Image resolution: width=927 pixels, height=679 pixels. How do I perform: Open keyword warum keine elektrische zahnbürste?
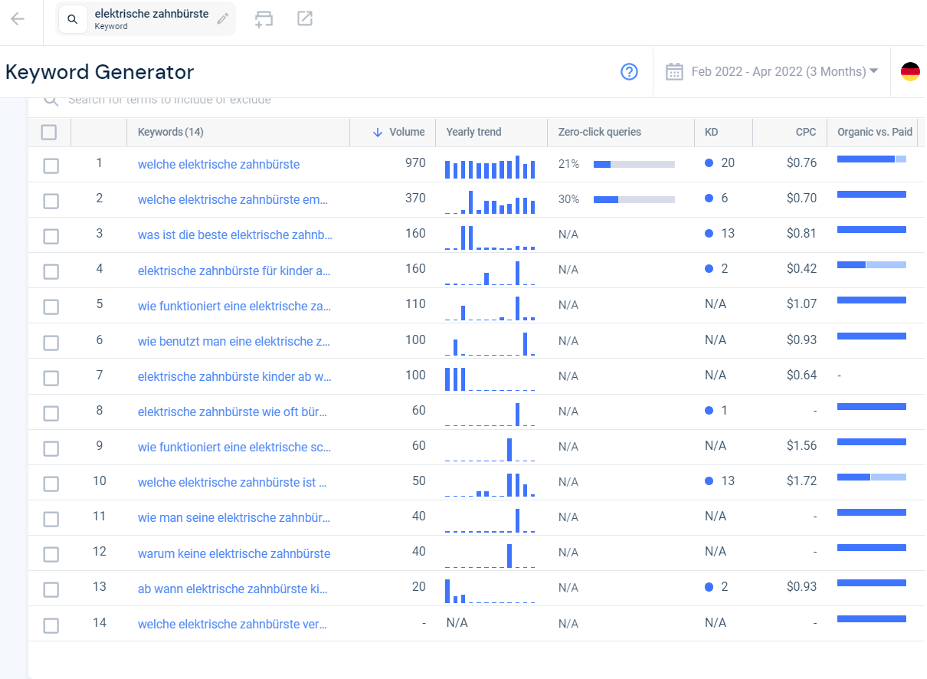[234, 554]
